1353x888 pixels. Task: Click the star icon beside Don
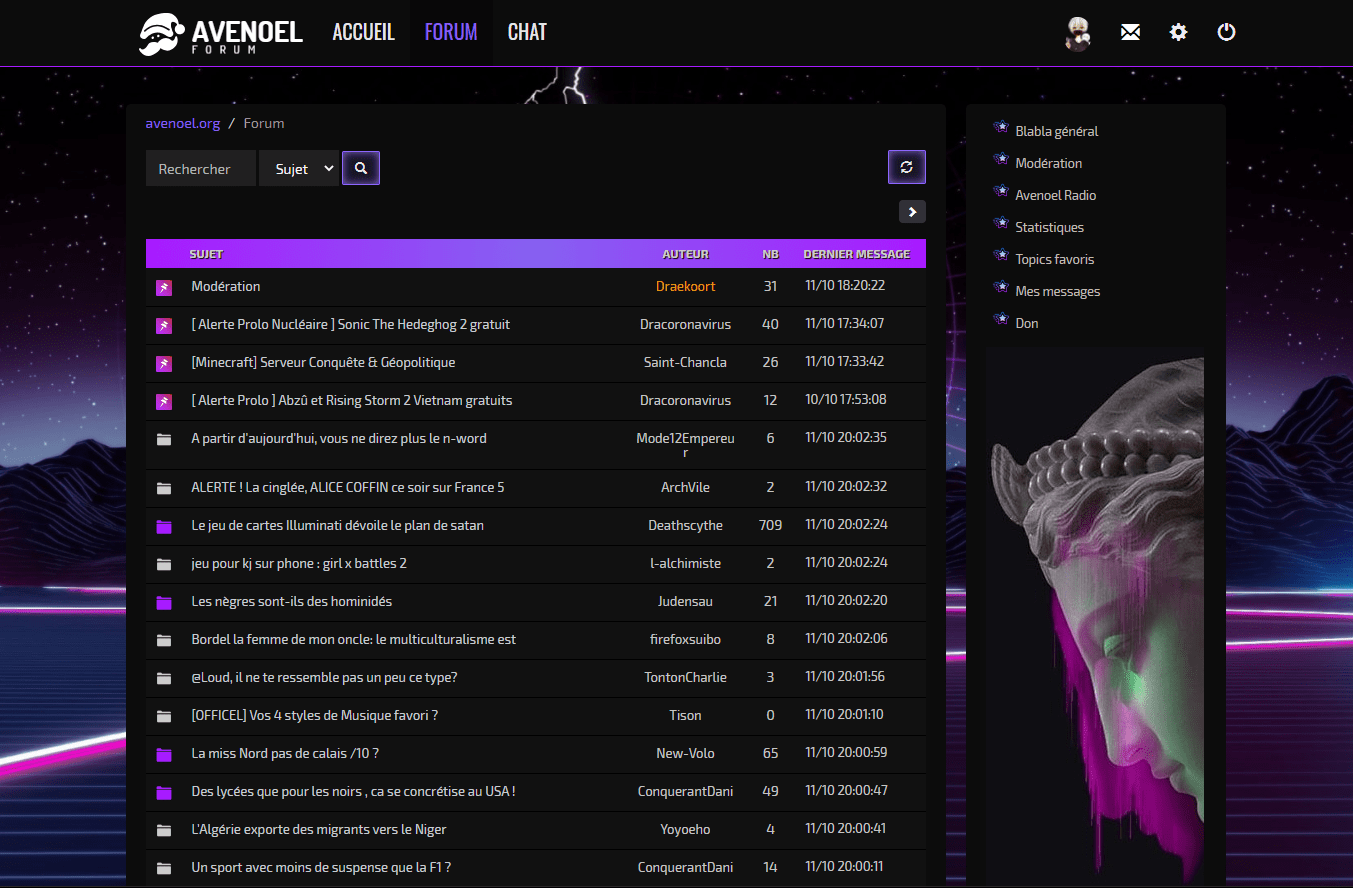pyautogui.click(x=1001, y=319)
